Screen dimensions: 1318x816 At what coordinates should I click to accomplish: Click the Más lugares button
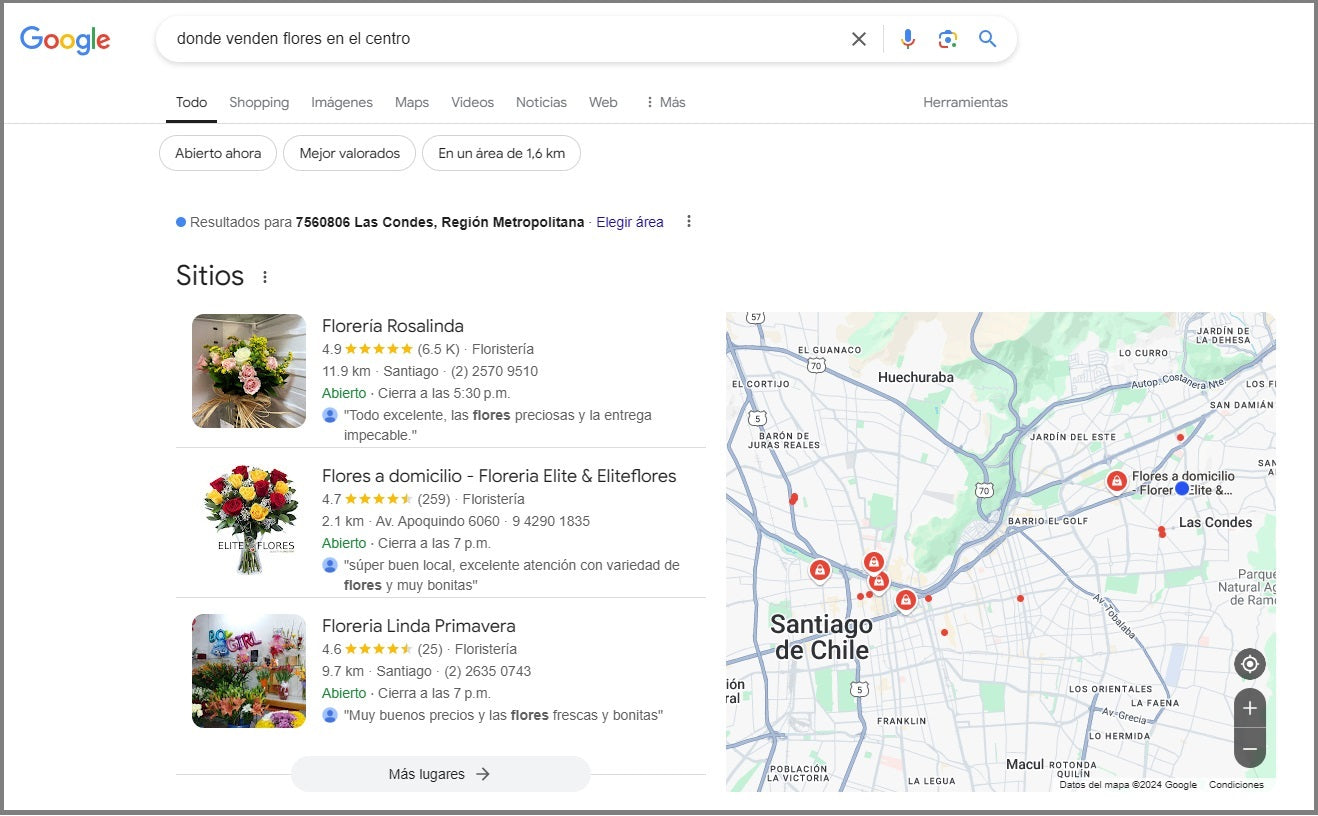tap(441, 774)
